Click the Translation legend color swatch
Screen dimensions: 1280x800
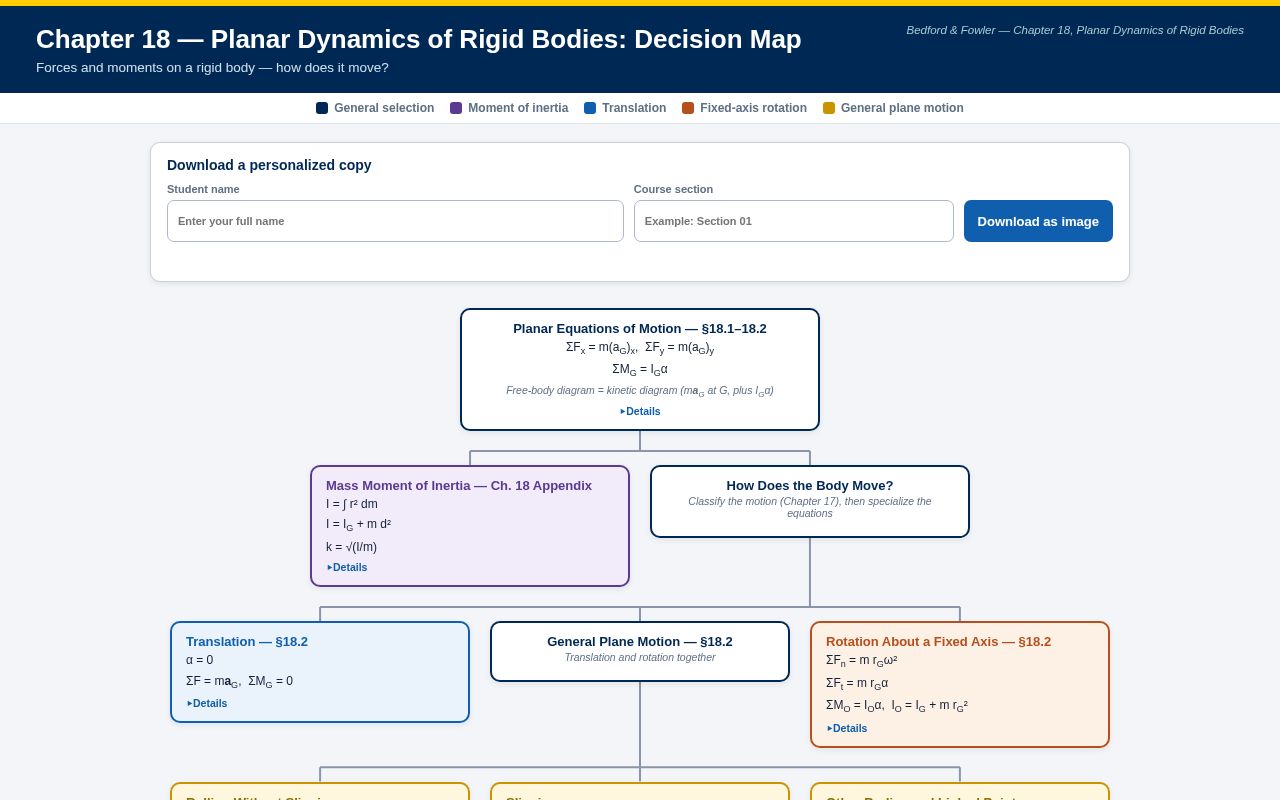(590, 108)
